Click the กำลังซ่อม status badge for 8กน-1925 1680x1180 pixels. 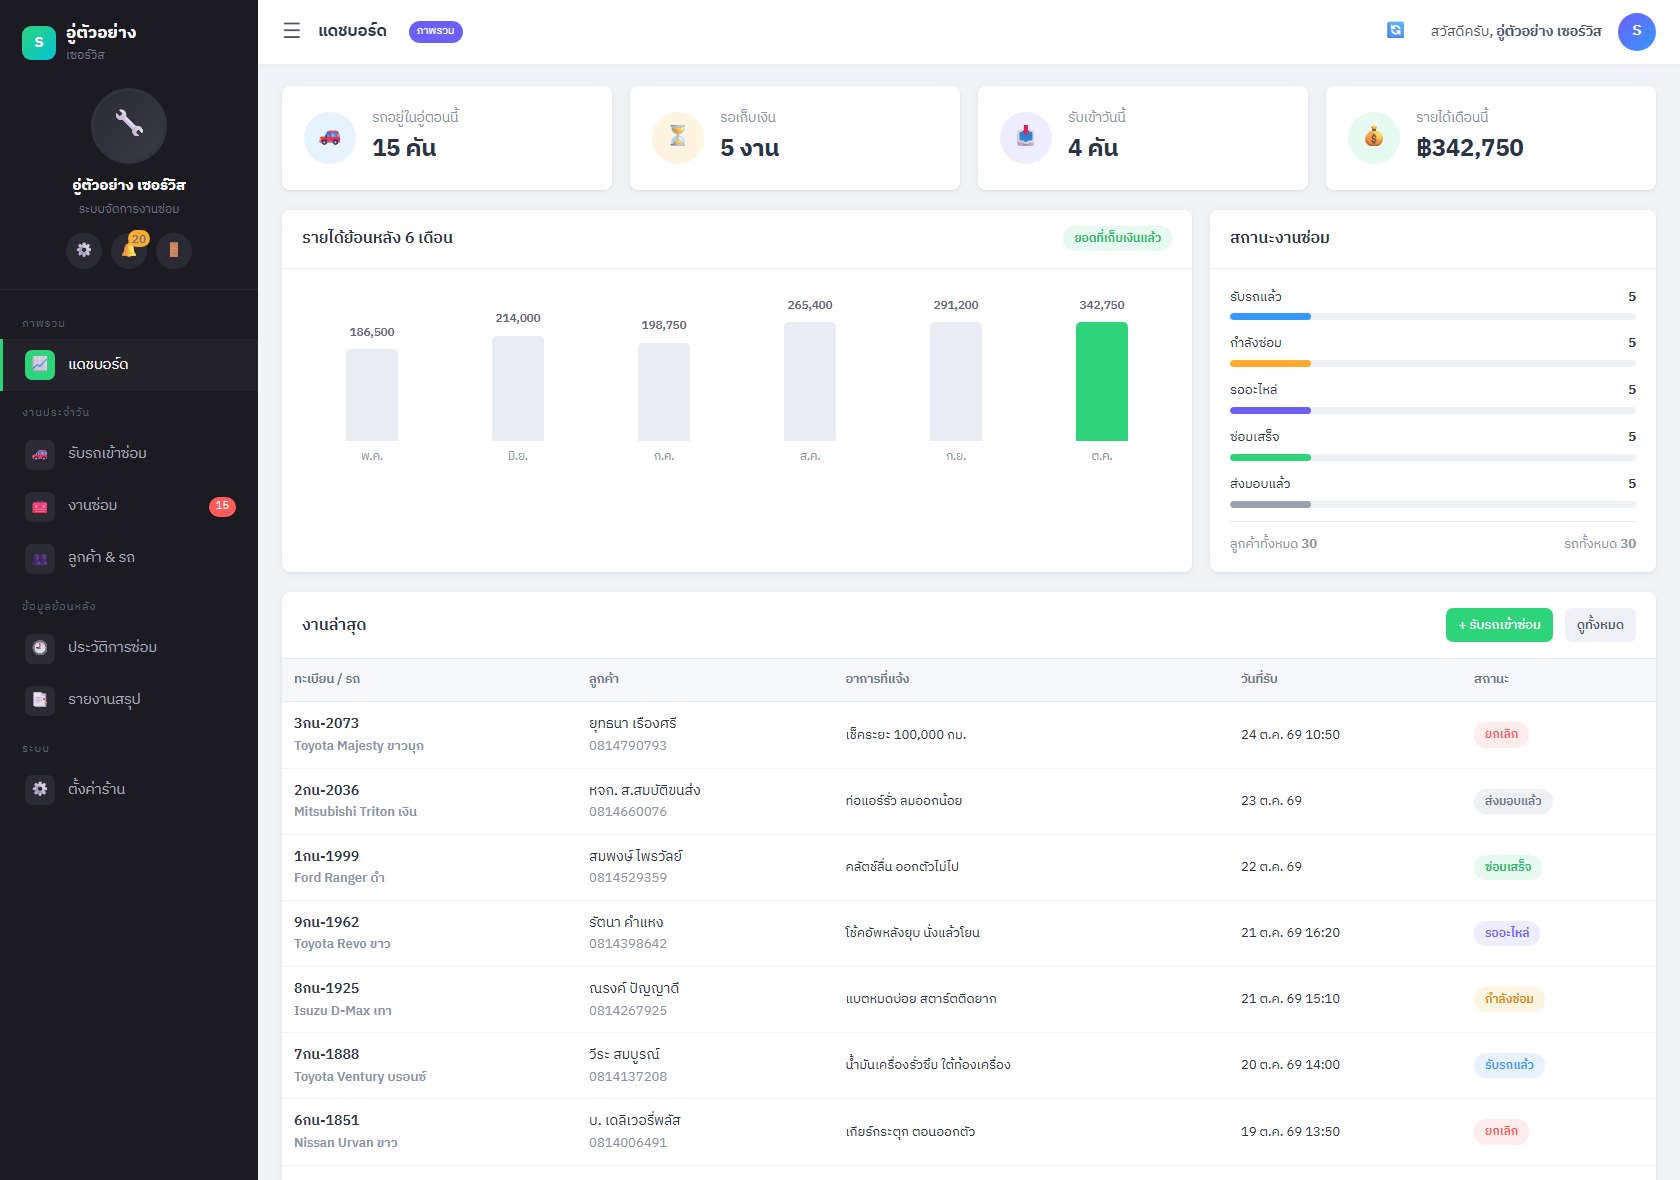1509,999
